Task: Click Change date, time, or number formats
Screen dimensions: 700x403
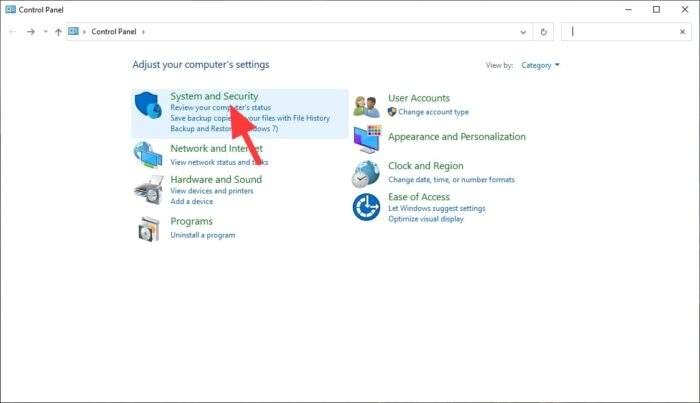Action: coord(451,179)
